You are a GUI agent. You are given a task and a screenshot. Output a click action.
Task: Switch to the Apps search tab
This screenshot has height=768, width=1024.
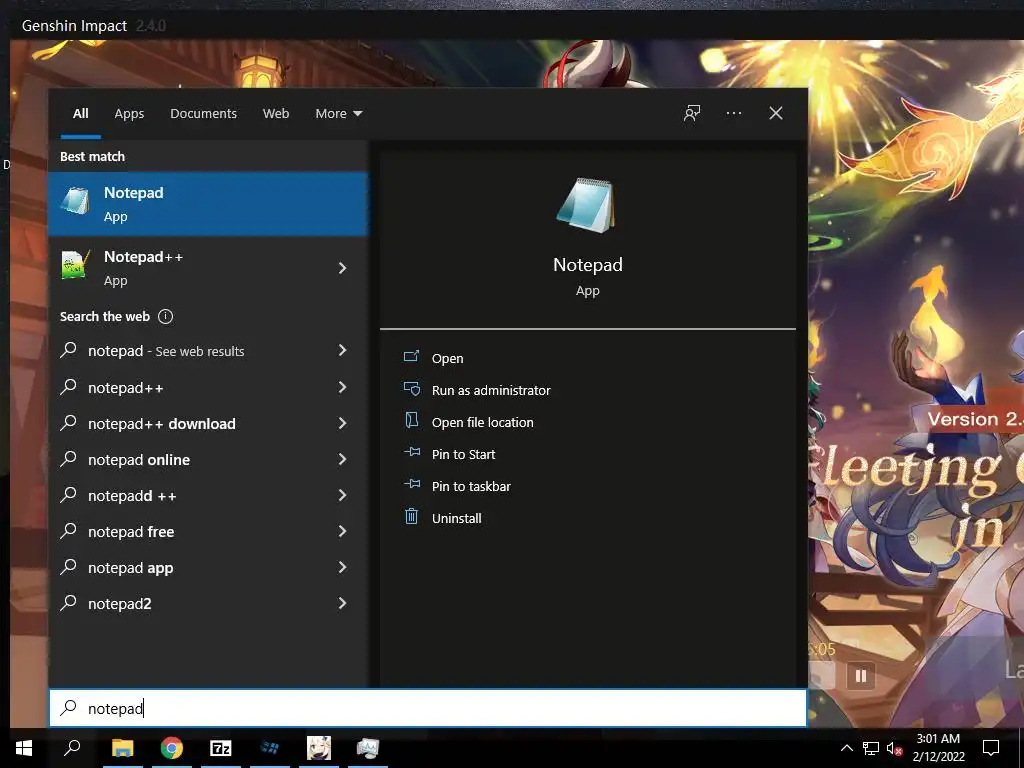click(x=129, y=114)
